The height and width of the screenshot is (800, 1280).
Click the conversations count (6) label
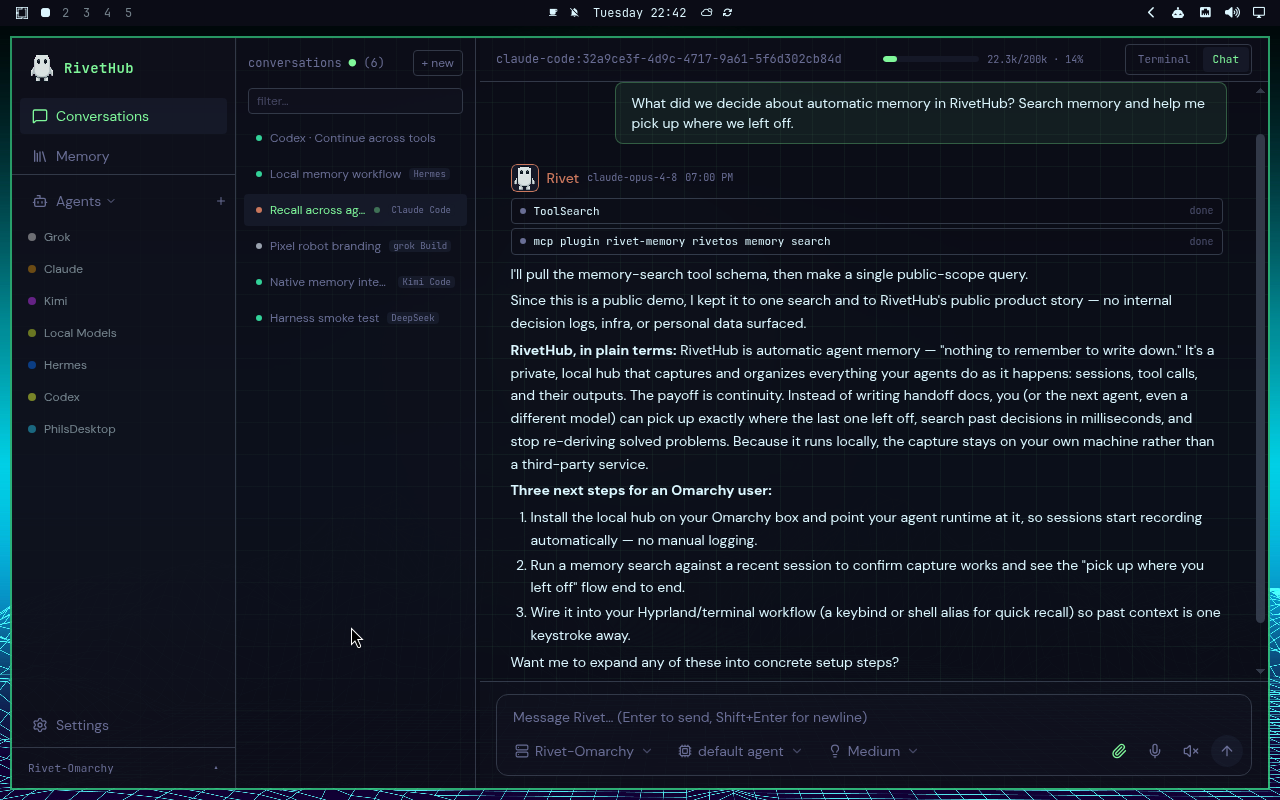pyautogui.click(x=374, y=63)
